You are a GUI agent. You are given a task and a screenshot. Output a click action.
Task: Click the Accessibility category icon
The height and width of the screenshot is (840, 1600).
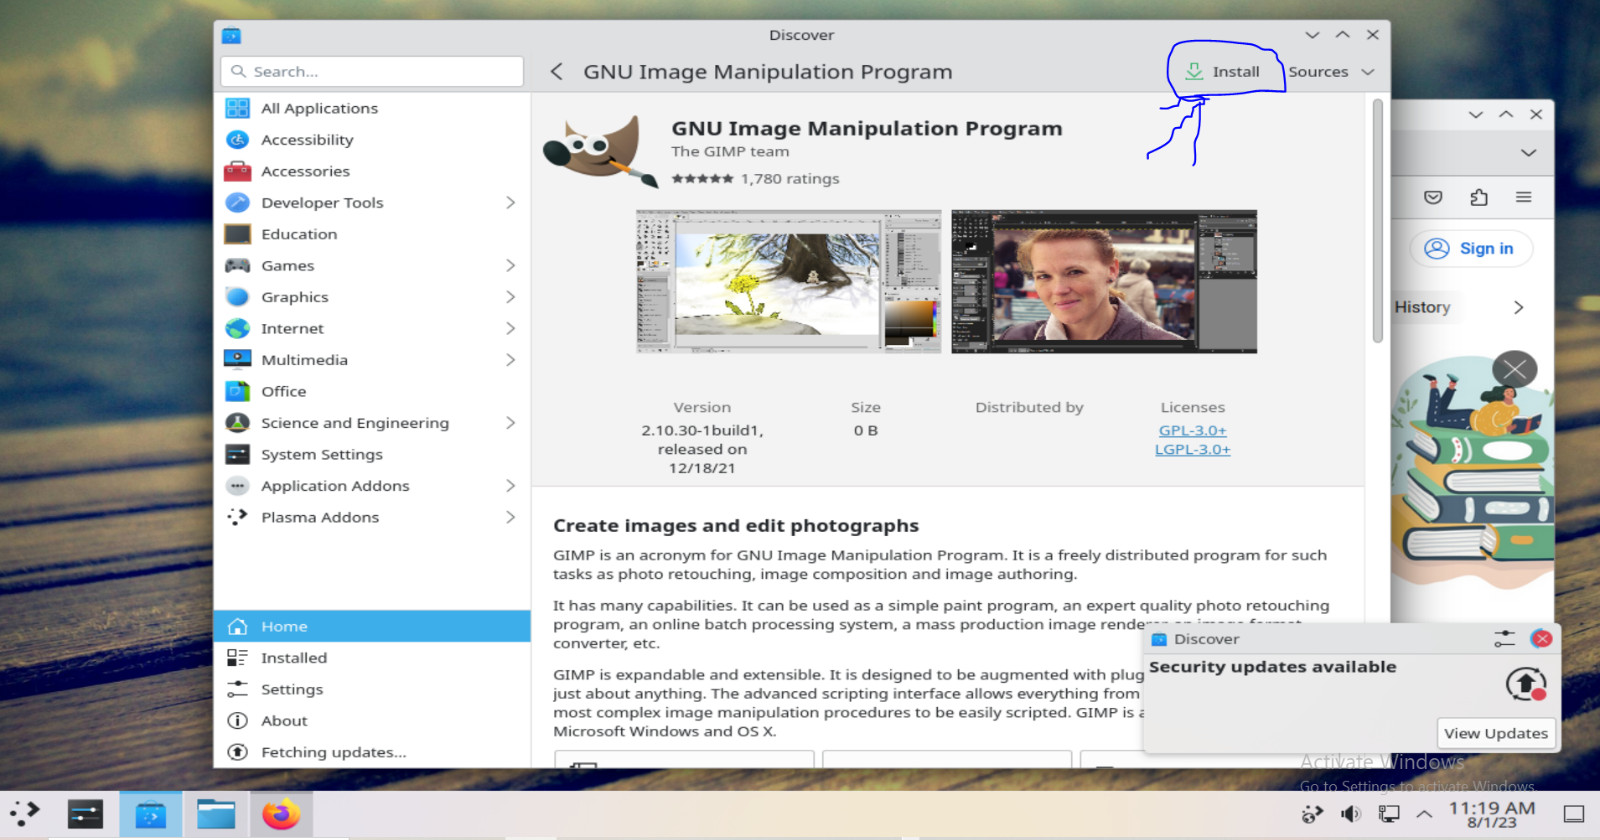[x=237, y=140]
